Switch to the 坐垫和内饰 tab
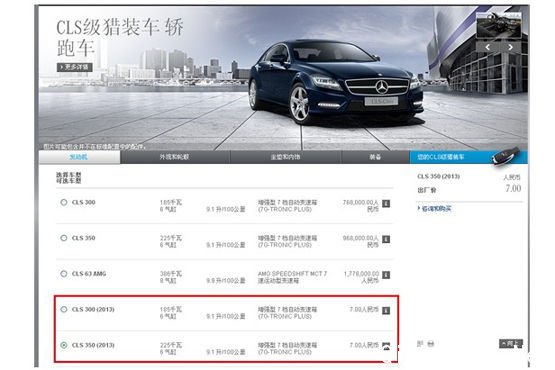The width and height of the screenshot is (555, 370). point(286,157)
